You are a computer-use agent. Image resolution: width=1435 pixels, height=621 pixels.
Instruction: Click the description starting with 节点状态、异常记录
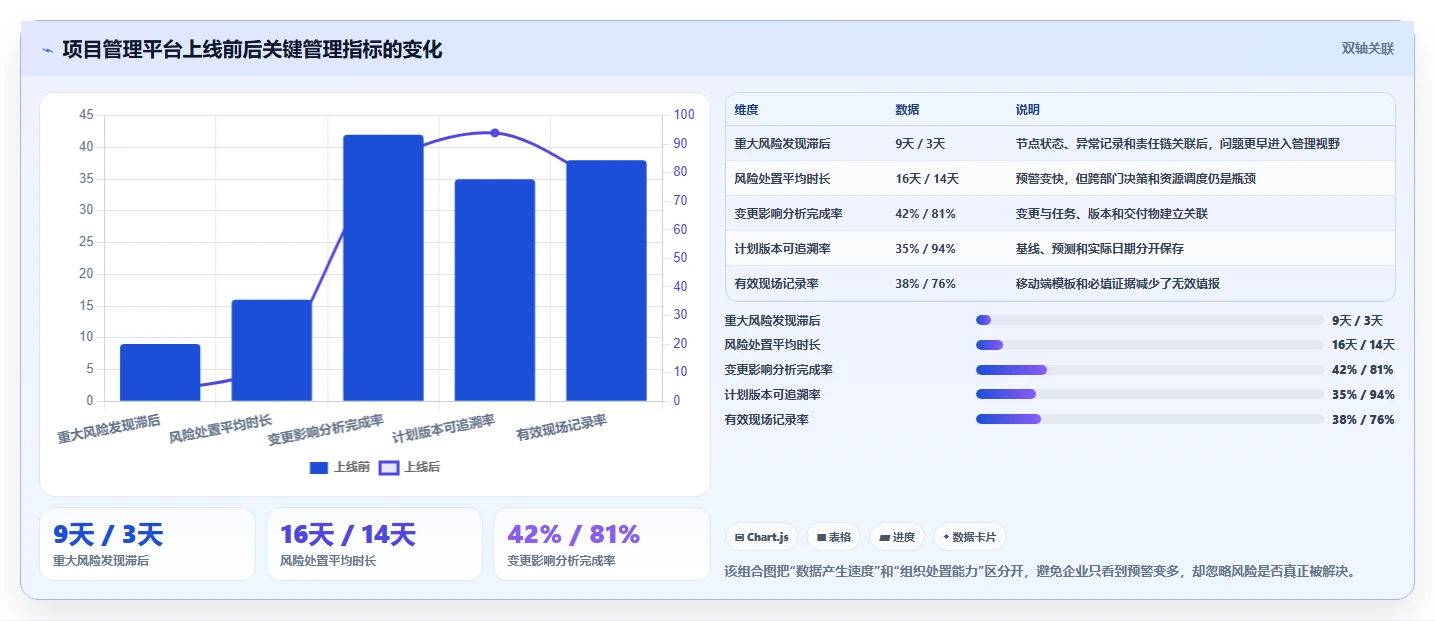[x=1177, y=144]
